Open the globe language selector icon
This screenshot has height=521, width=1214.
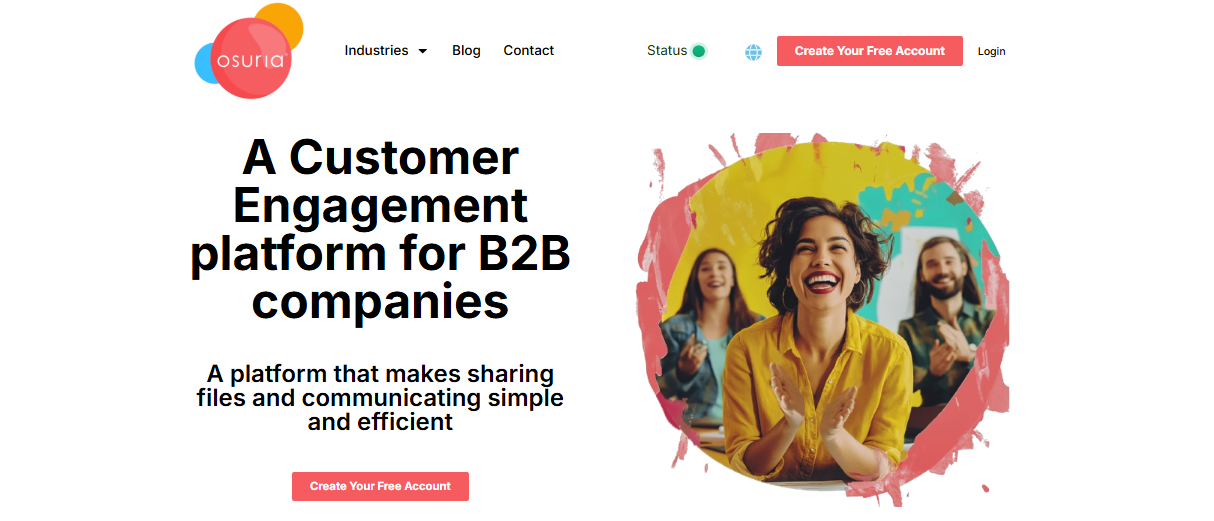coord(754,52)
